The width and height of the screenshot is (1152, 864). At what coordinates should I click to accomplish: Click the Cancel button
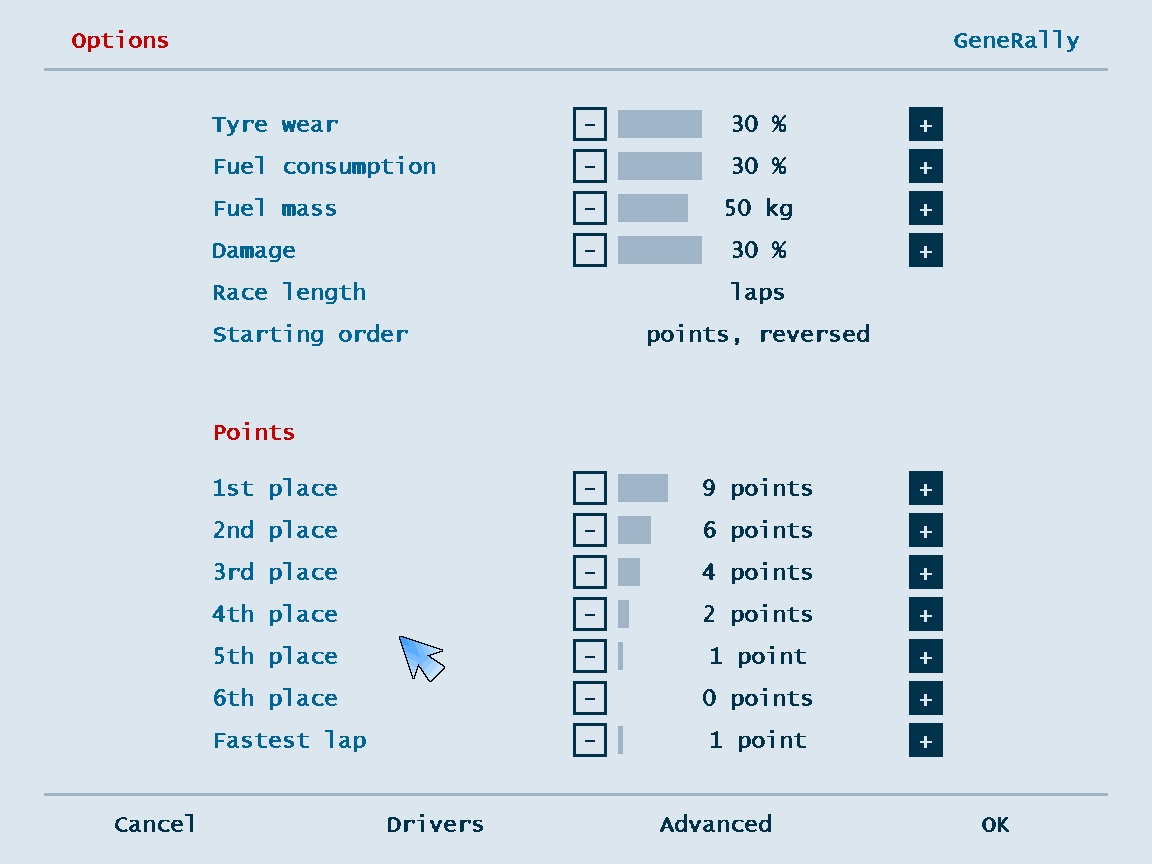coord(155,824)
